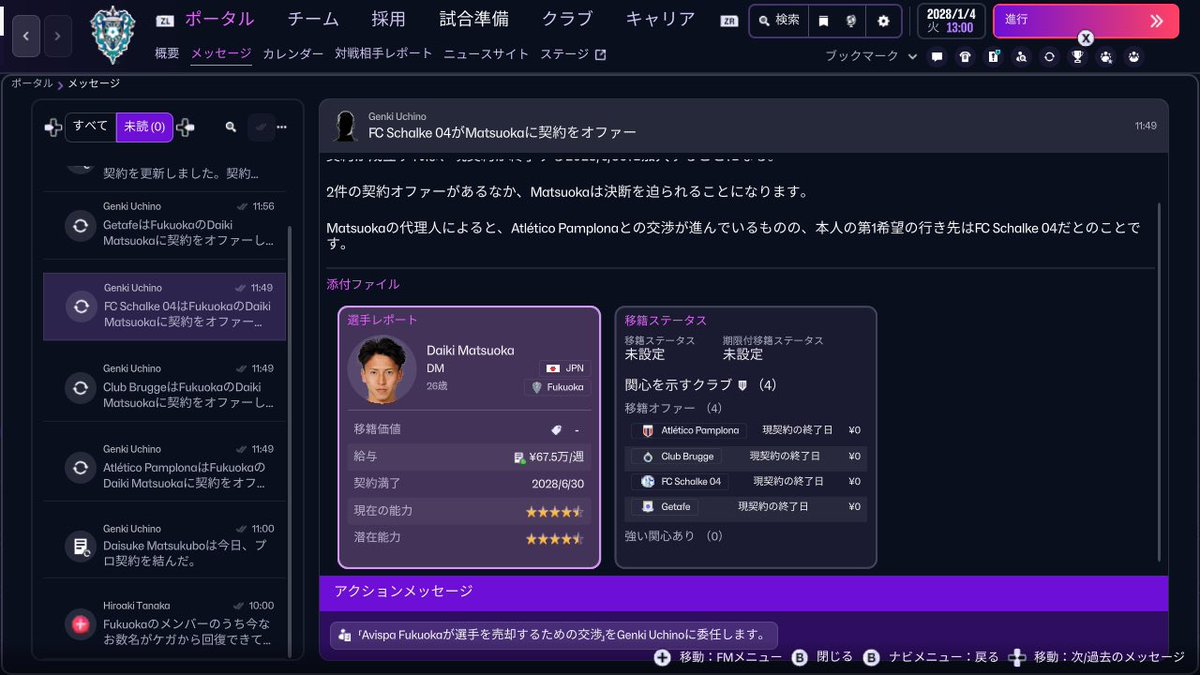Screen dimensions: 1200x675
Task: Click the message list scrollbar
Action: [x=290, y=440]
